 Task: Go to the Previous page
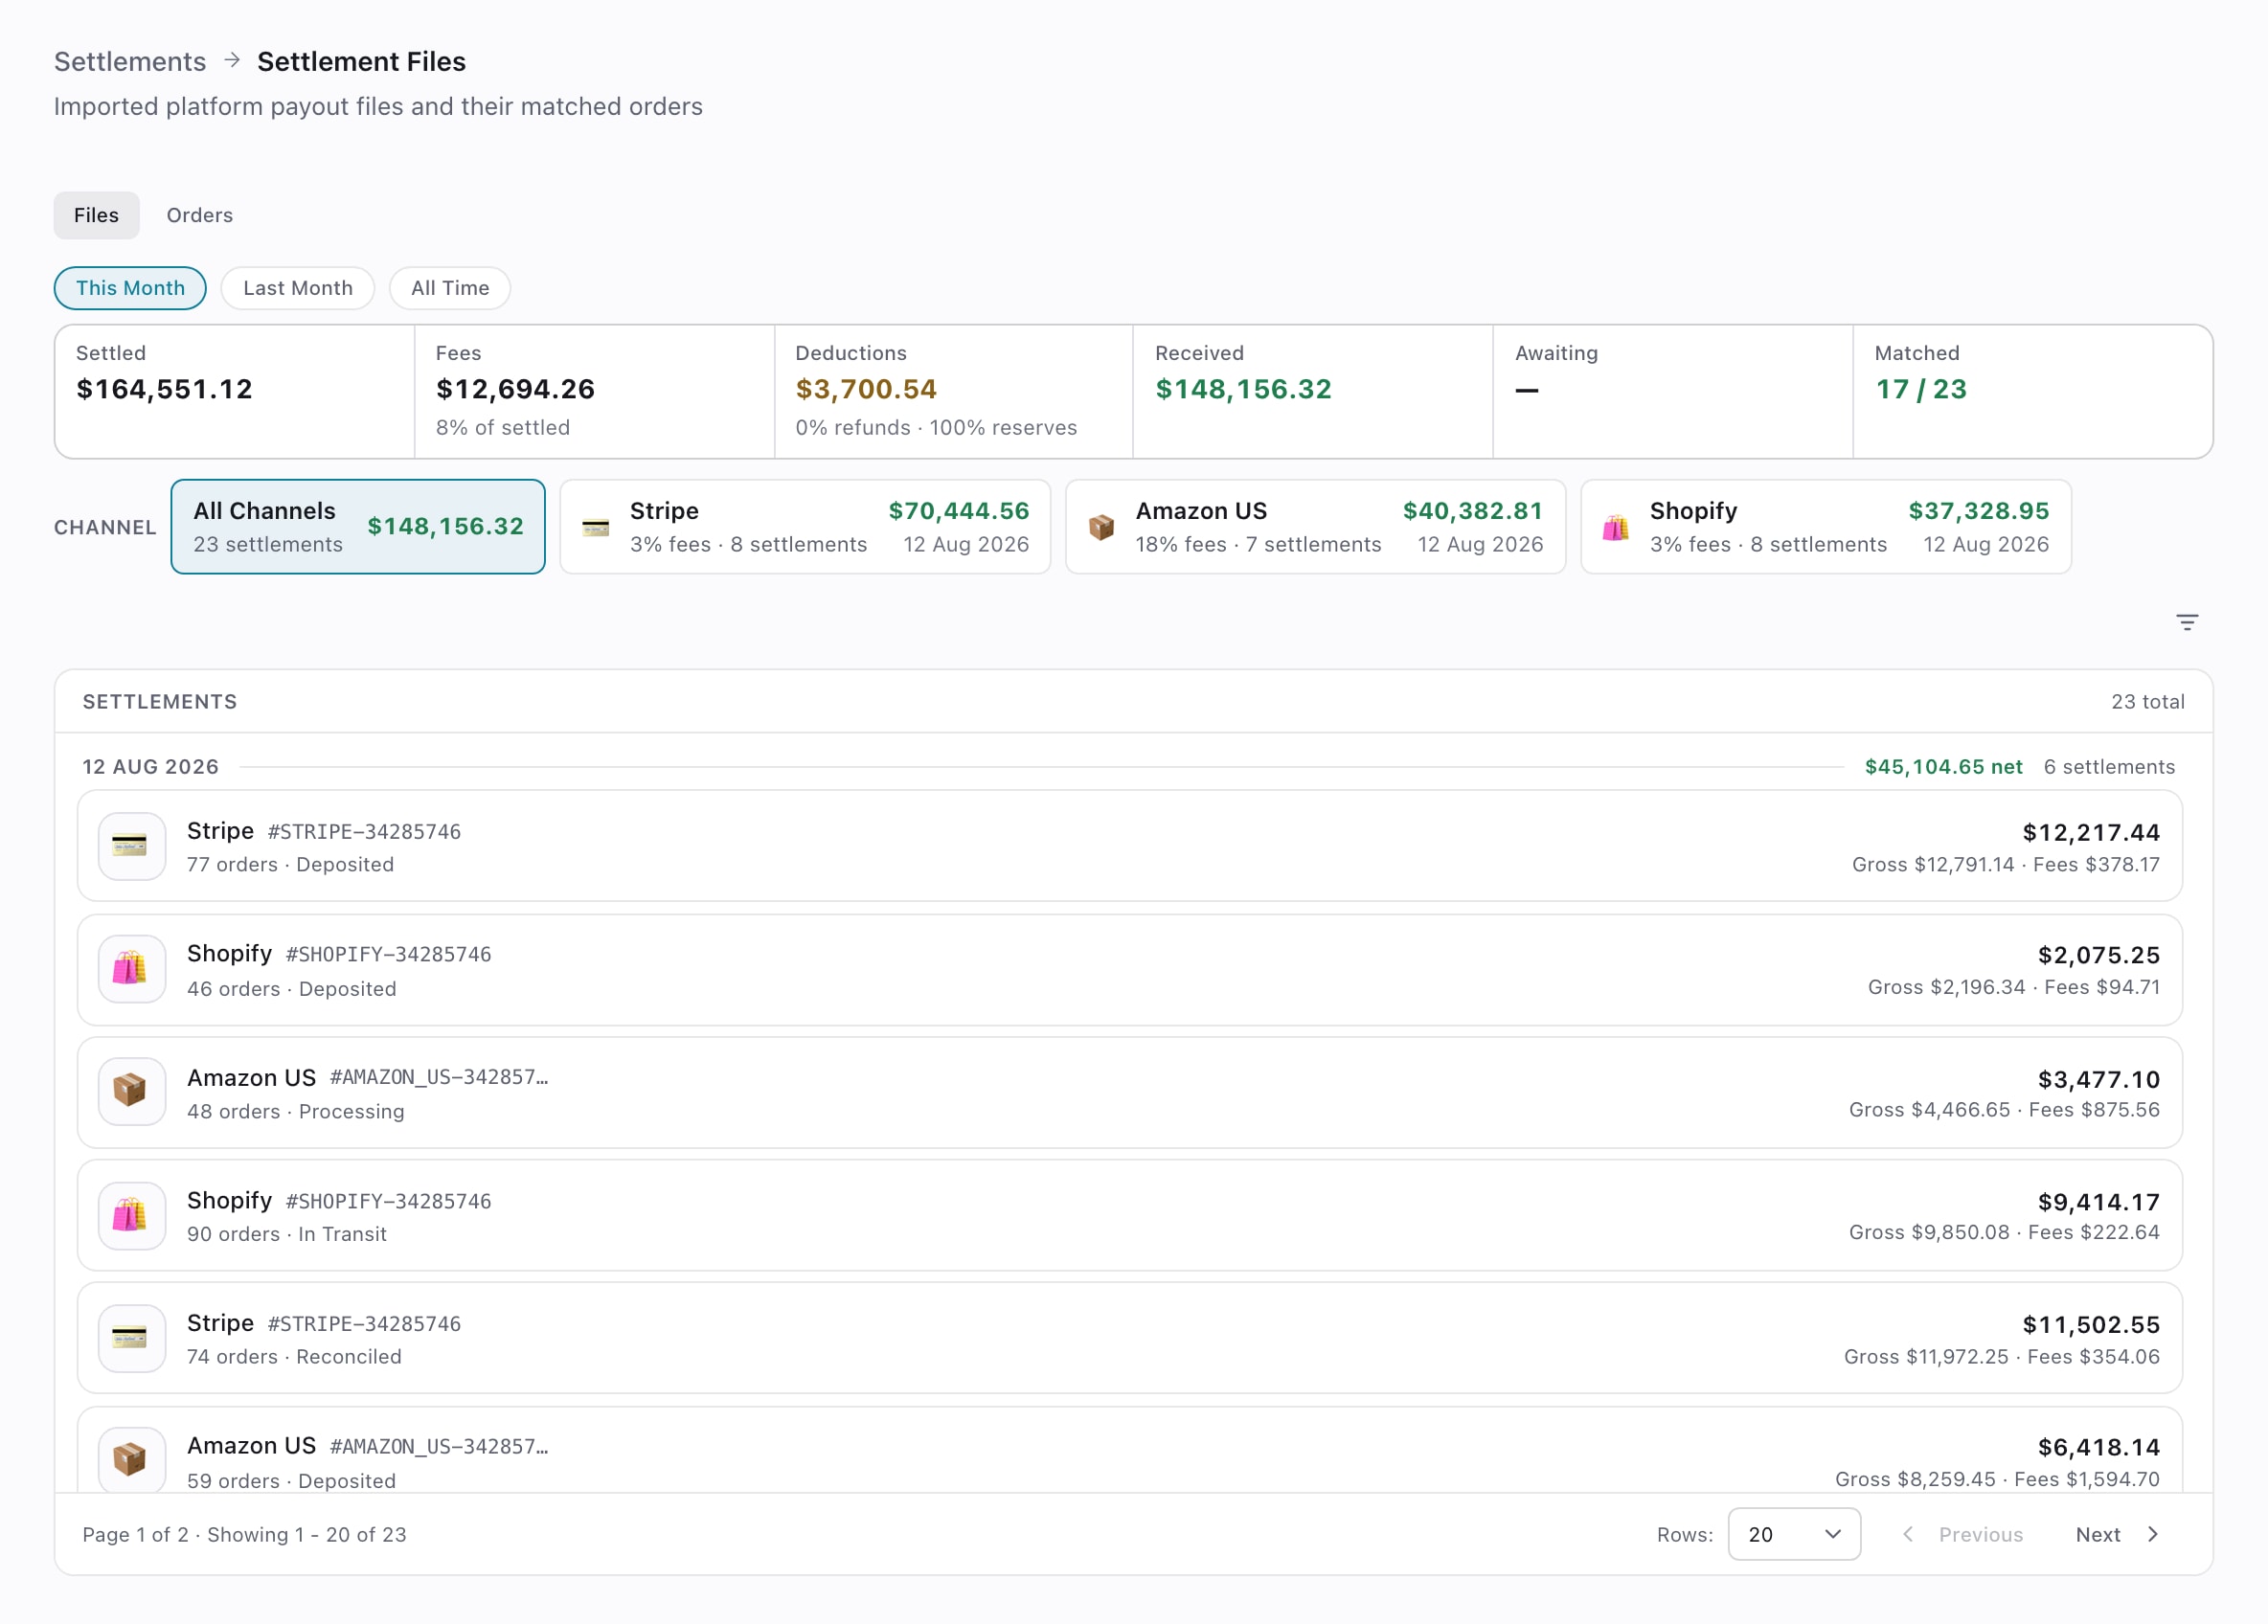pos(1962,1534)
